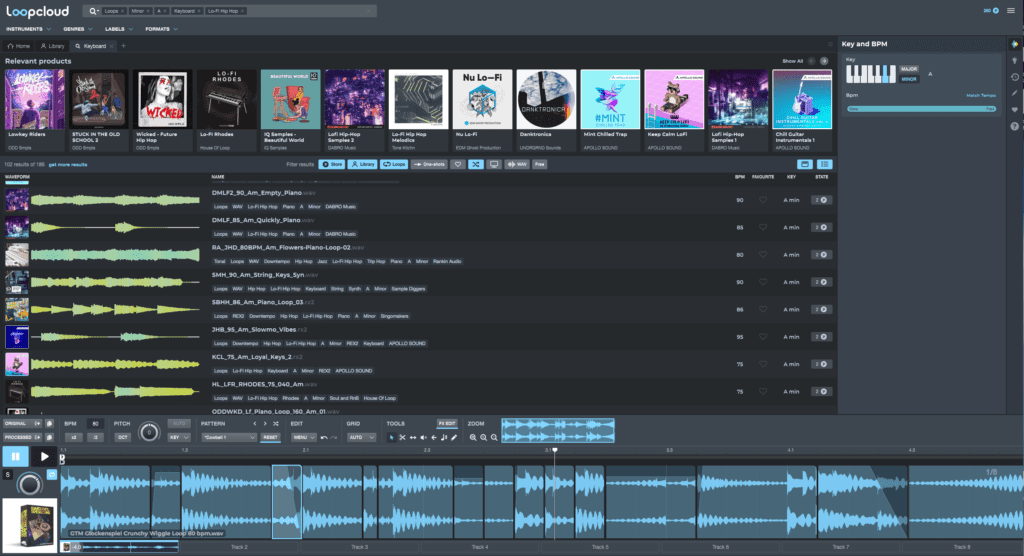Viewport: 1024px width, 556px height.
Task: Click the Match Tempo link
Action: click(981, 95)
